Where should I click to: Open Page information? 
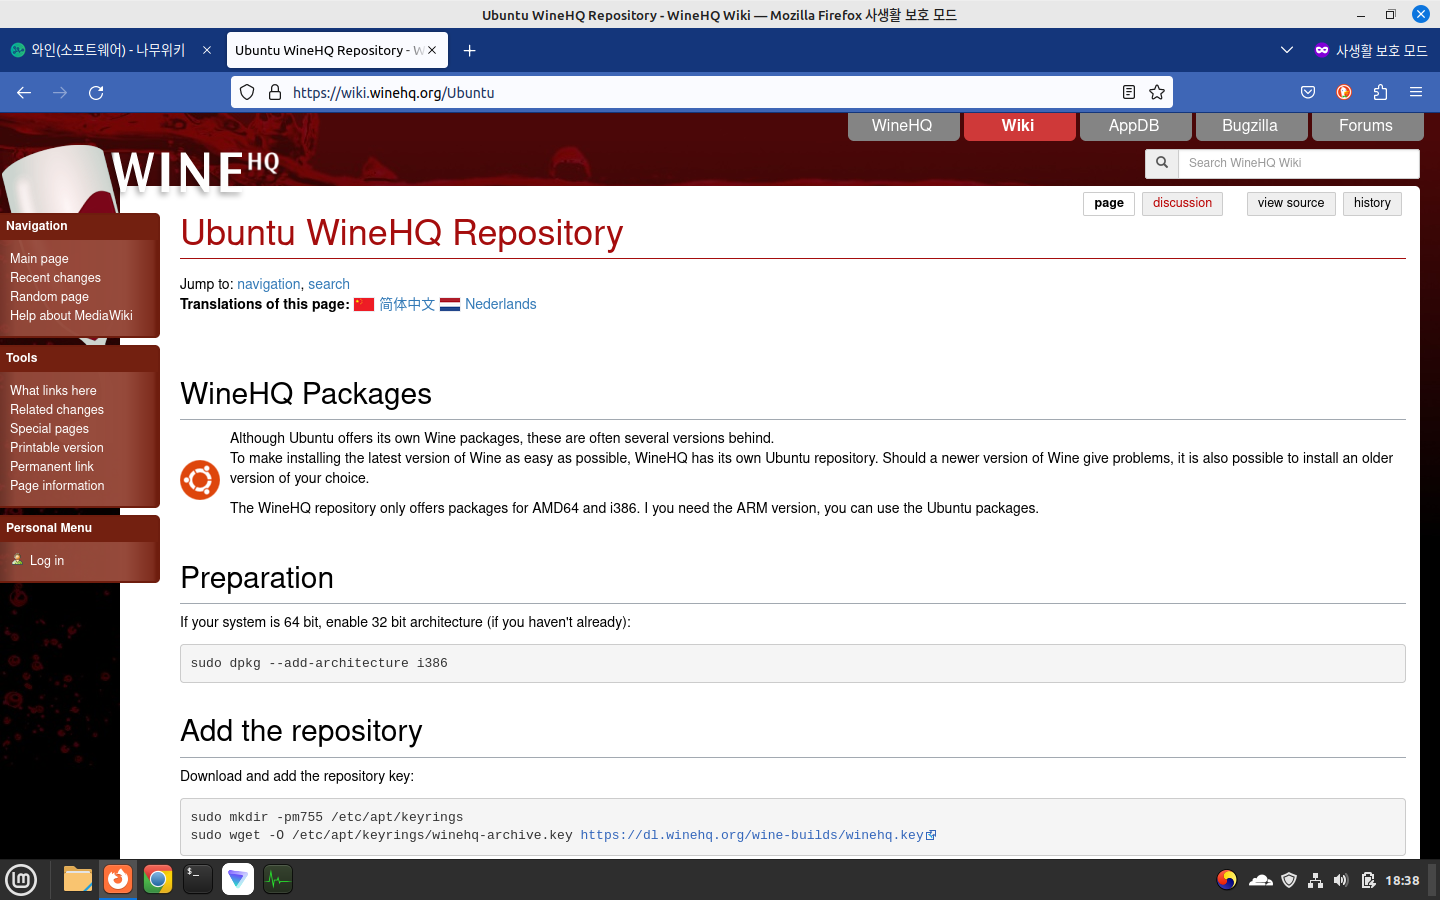[57, 485]
